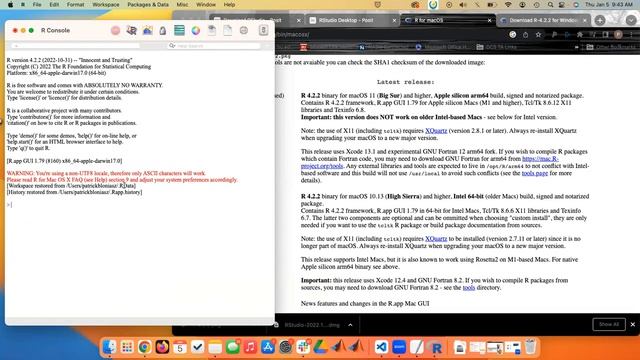The image size is (640, 360).
Task: Open Google Drive from the Dock
Action: [x=321, y=347]
